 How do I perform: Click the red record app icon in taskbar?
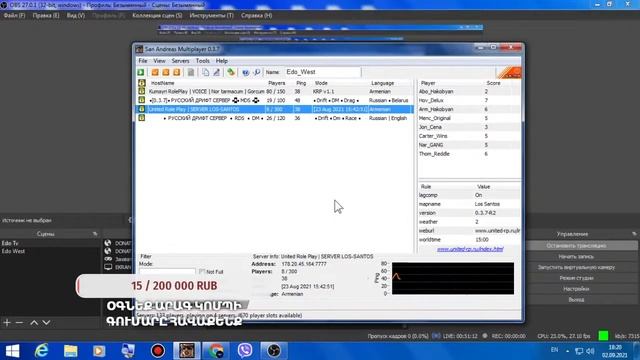tap(158, 351)
